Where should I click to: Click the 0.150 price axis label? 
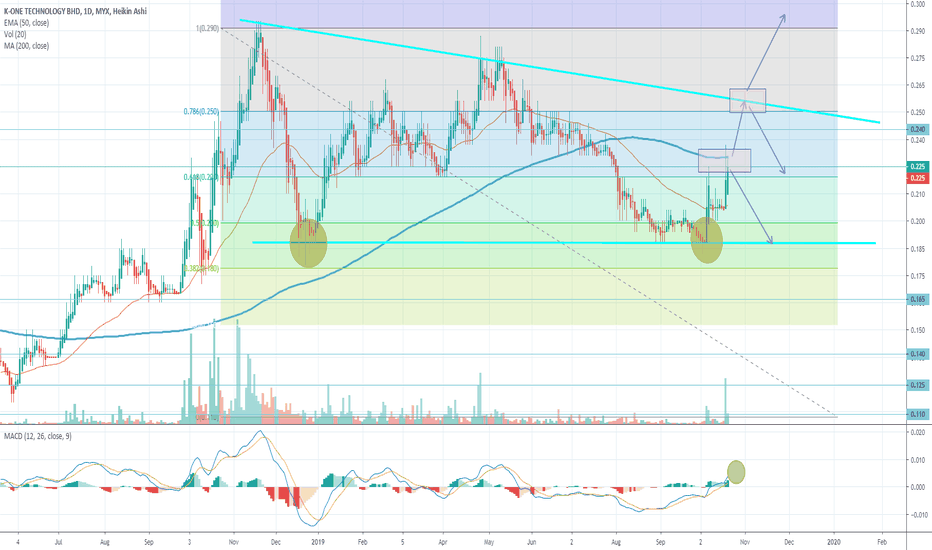tap(918, 331)
